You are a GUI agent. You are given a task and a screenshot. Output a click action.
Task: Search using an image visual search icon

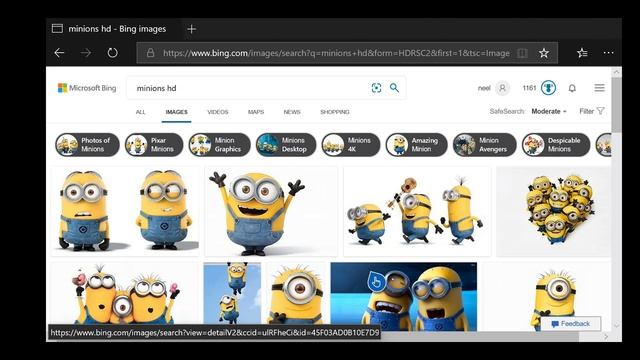tap(376, 88)
